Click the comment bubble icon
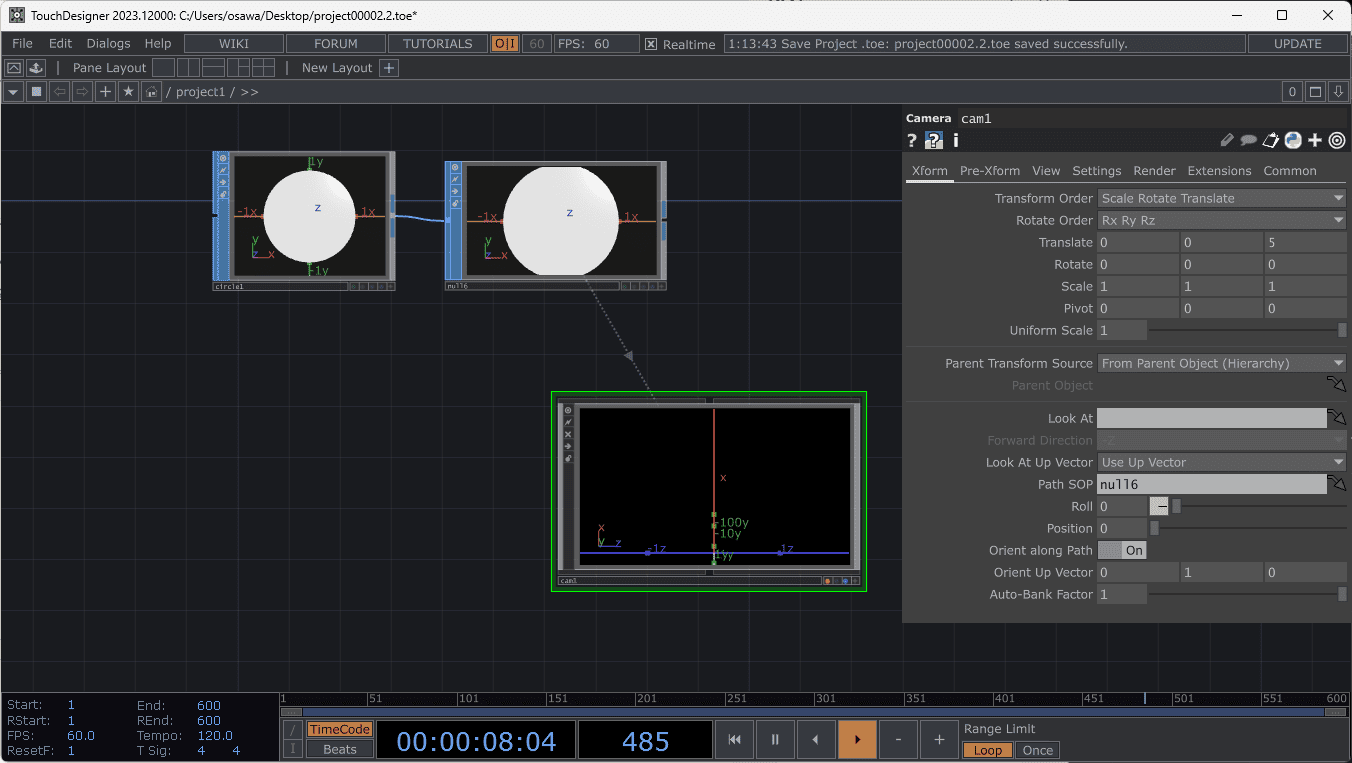This screenshot has height=763, width=1352. point(1249,141)
